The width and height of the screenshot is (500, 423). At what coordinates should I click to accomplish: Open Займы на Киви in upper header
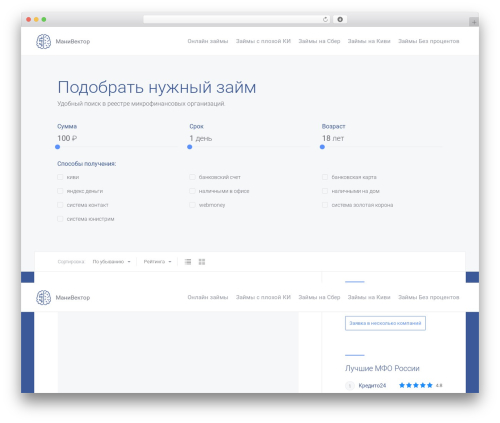click(x=369, y=41)
